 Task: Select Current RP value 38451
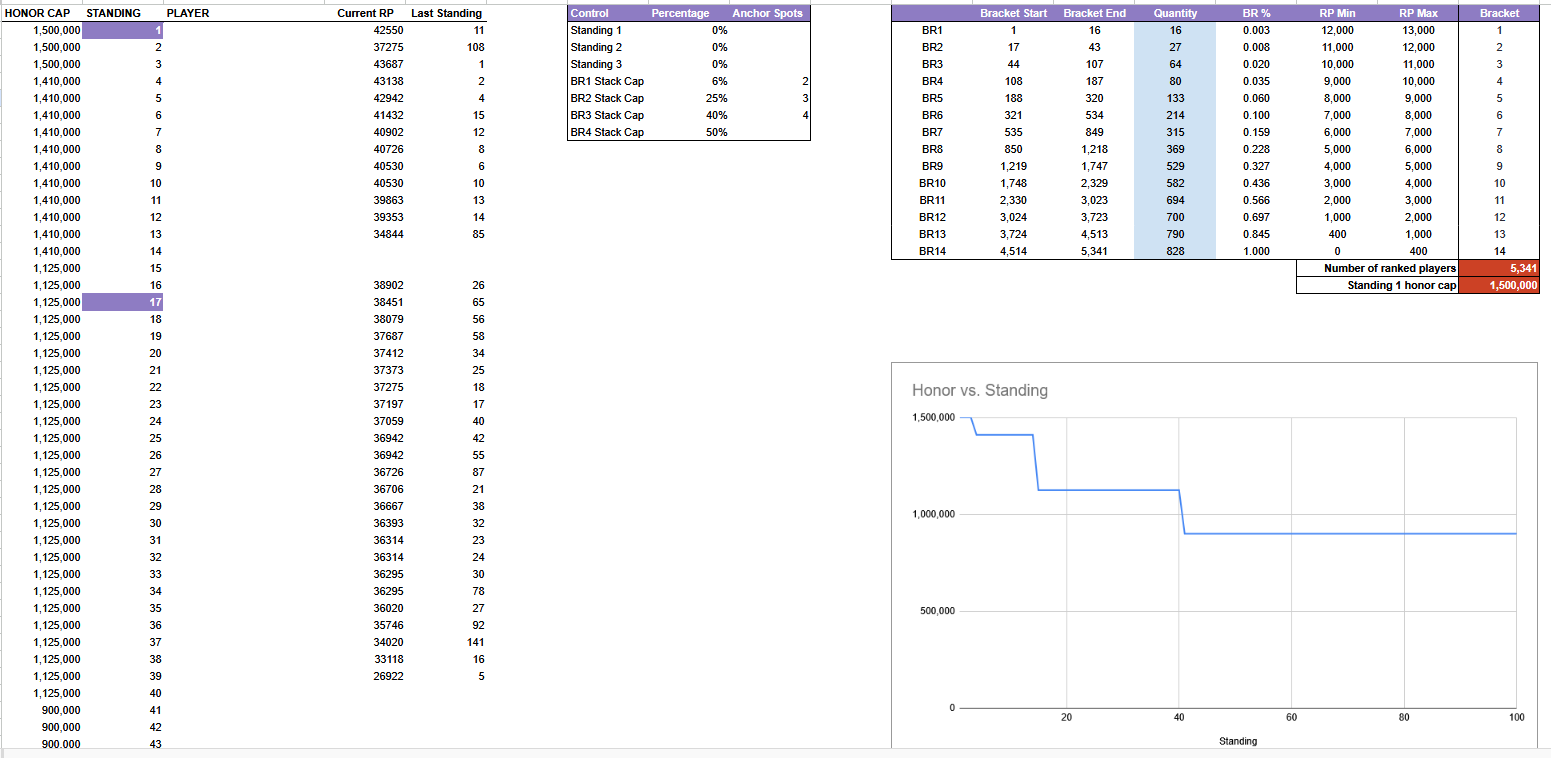click(x=388, y=302)
